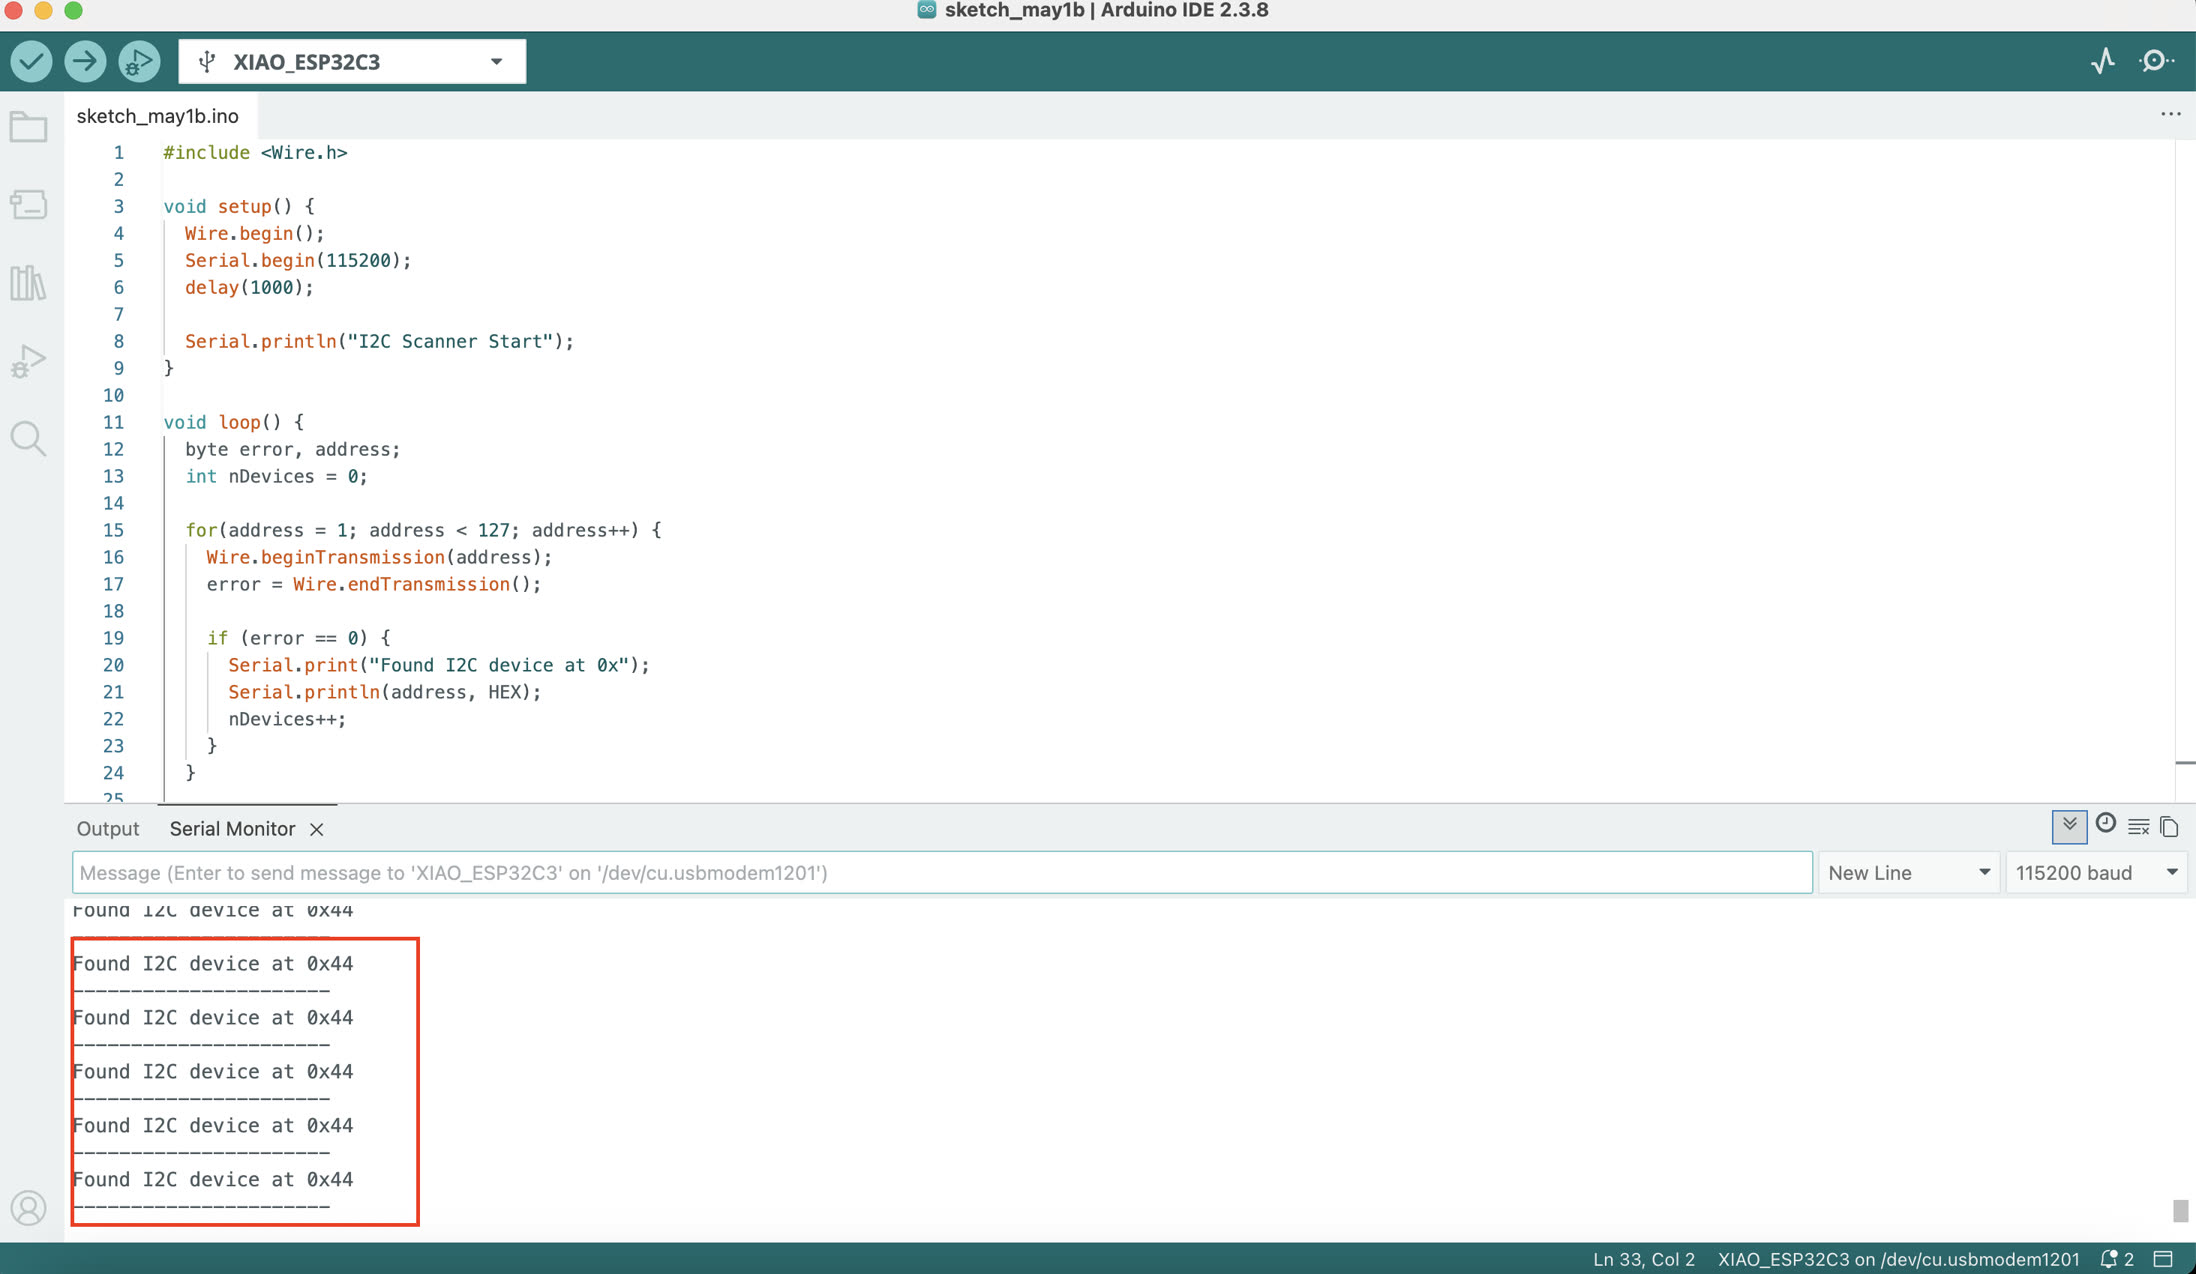The height and width of the screenshot is (1274, 2196).
Task: Click line number 11 in the gutter
Action: (x=114, y=422)
